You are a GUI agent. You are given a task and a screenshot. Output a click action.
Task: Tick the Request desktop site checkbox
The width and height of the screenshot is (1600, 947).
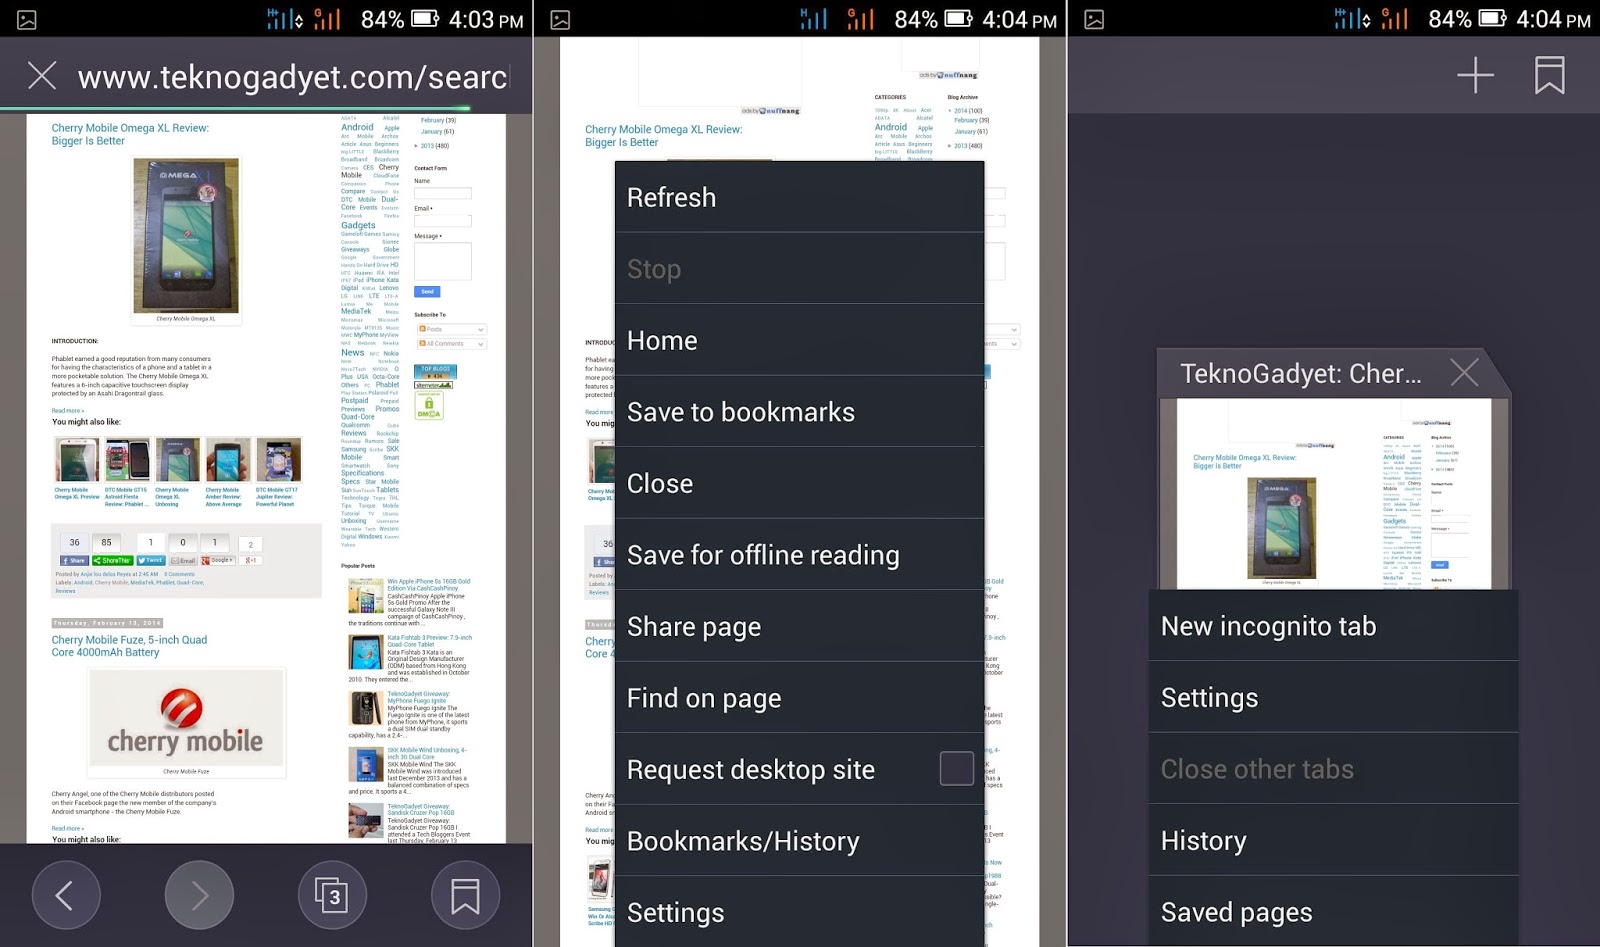pyautogui.click(x=957, y=768)
